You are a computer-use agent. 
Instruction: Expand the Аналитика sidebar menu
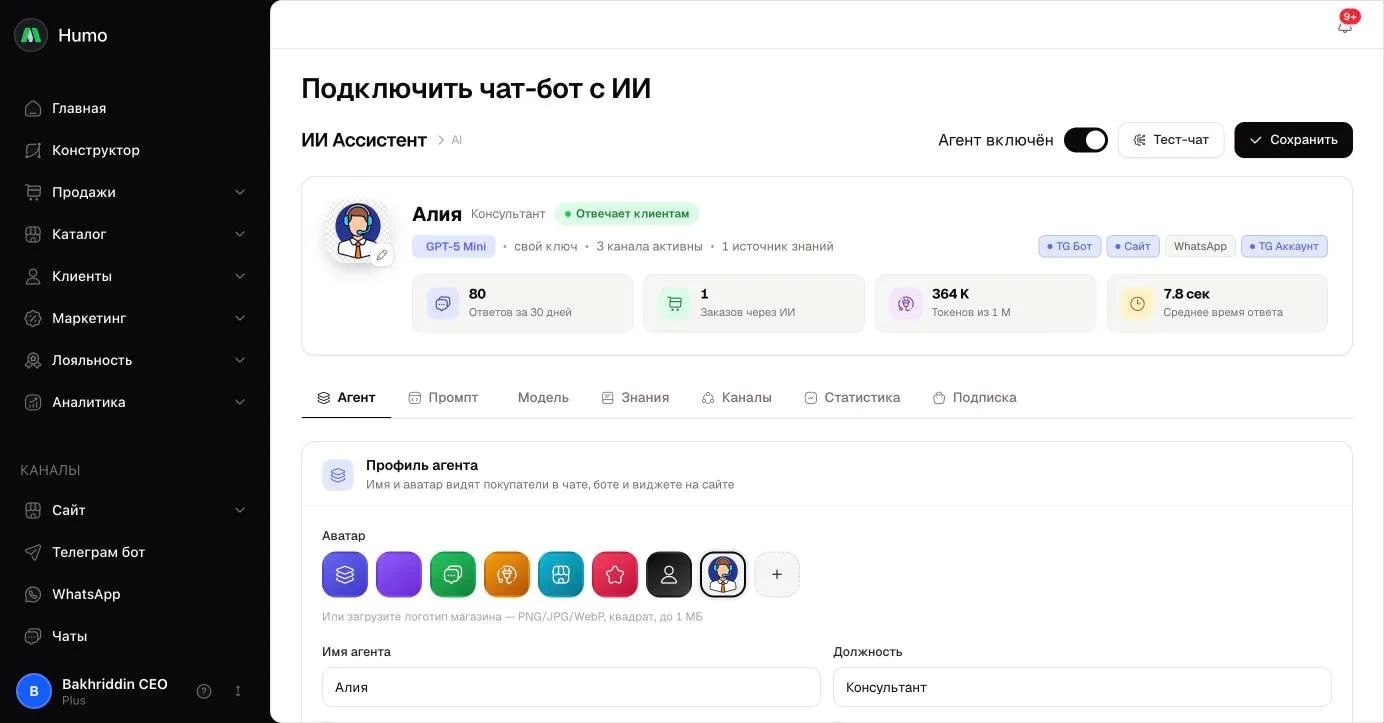coord(135,402)
